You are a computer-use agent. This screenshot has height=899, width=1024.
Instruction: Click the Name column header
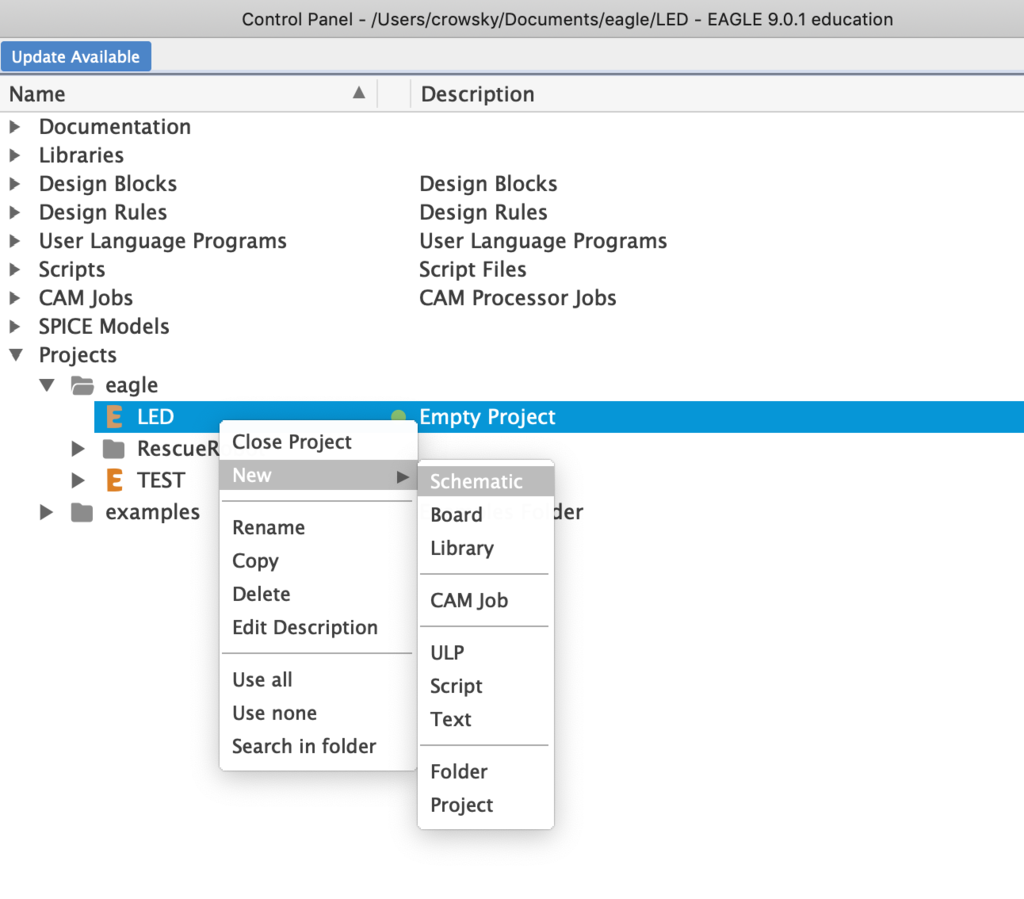point(188,94)
